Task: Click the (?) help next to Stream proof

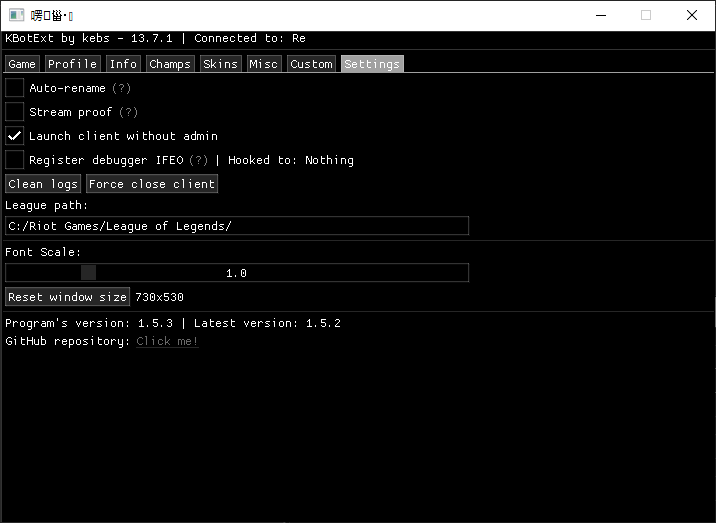Action: click(128, 112)
